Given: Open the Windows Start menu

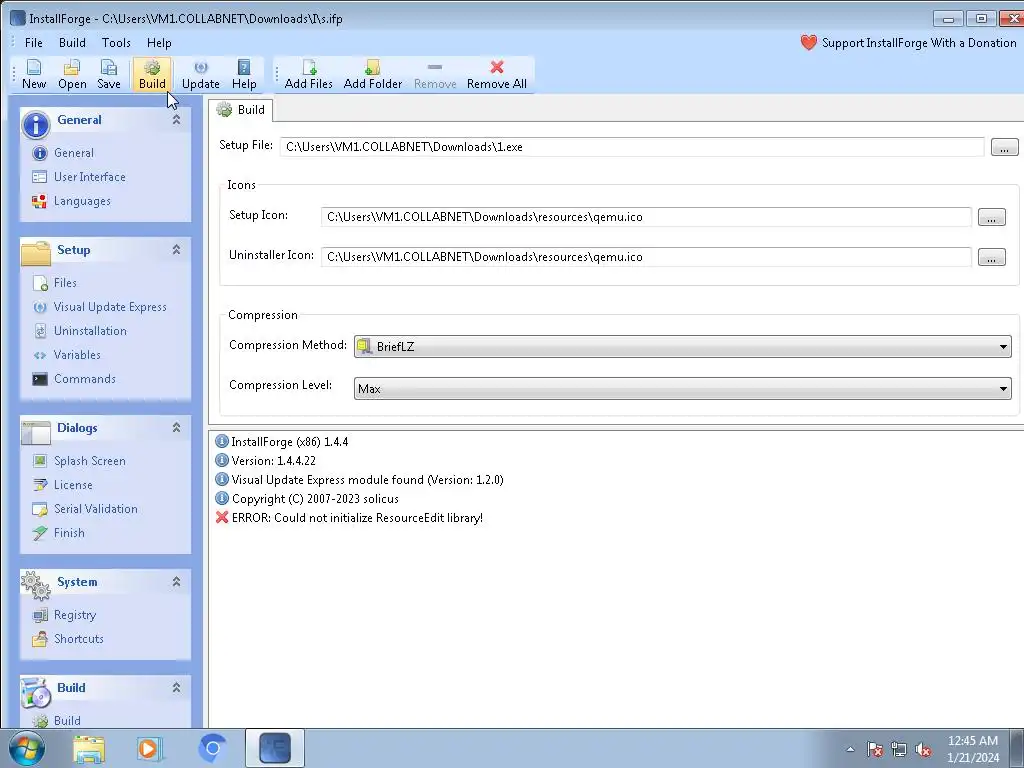Looking at the screenshot, I should click(26, 748).
